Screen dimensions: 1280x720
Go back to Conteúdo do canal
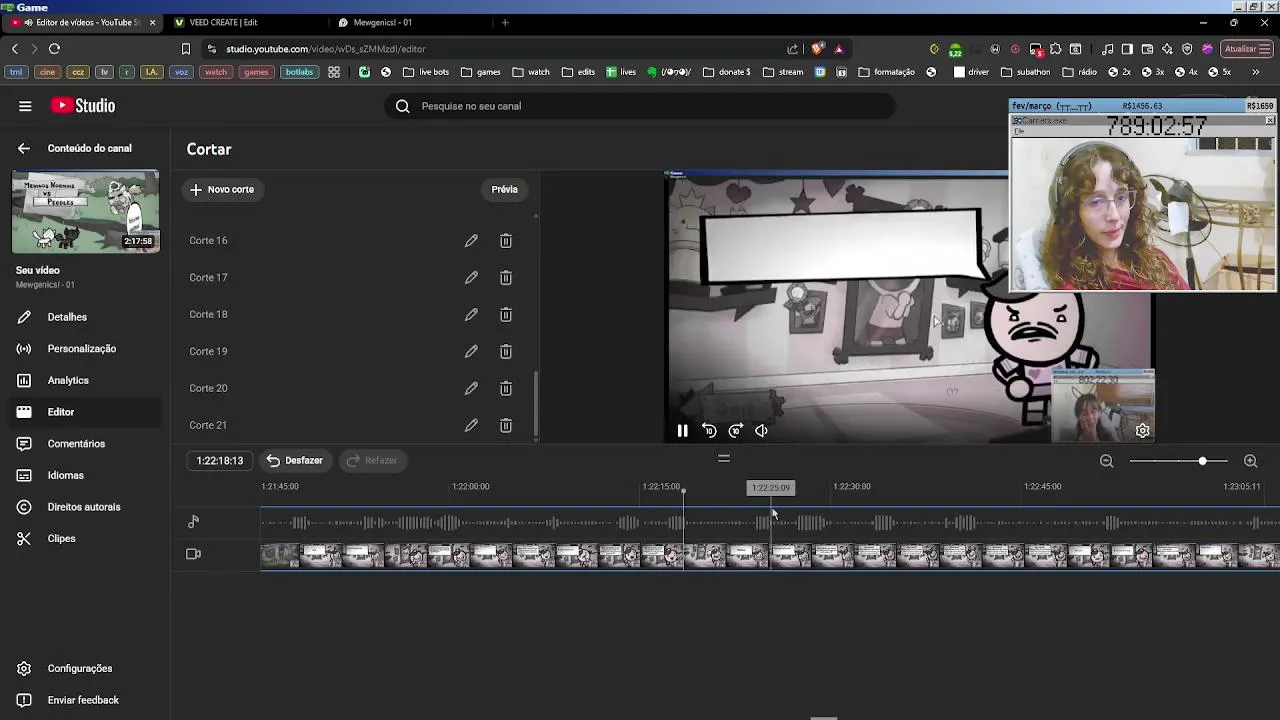[x=24, y=148]
